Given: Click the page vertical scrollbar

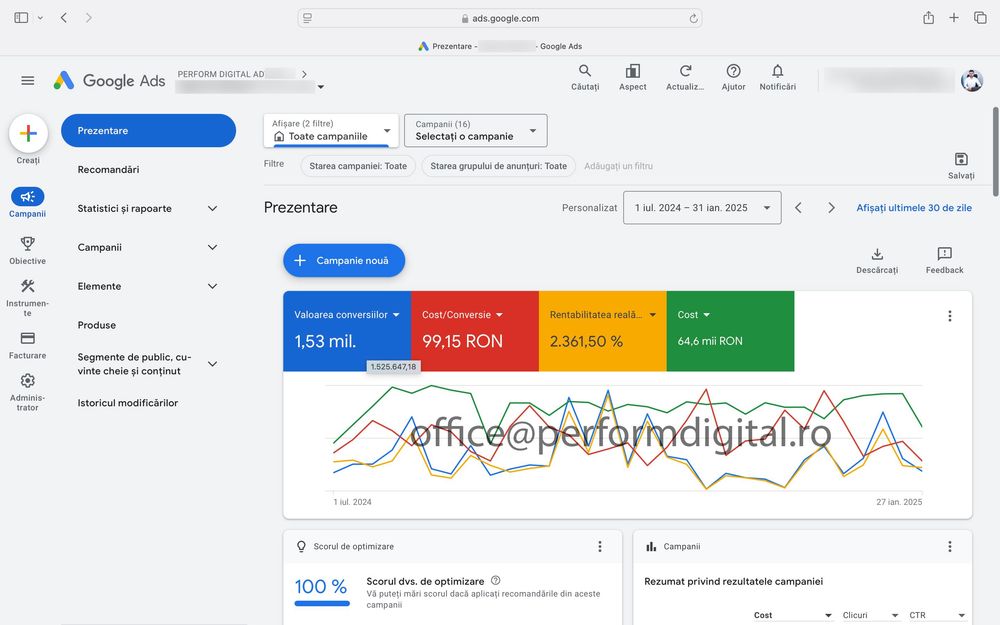Looking at the screenshot, I should click(996, 152).
